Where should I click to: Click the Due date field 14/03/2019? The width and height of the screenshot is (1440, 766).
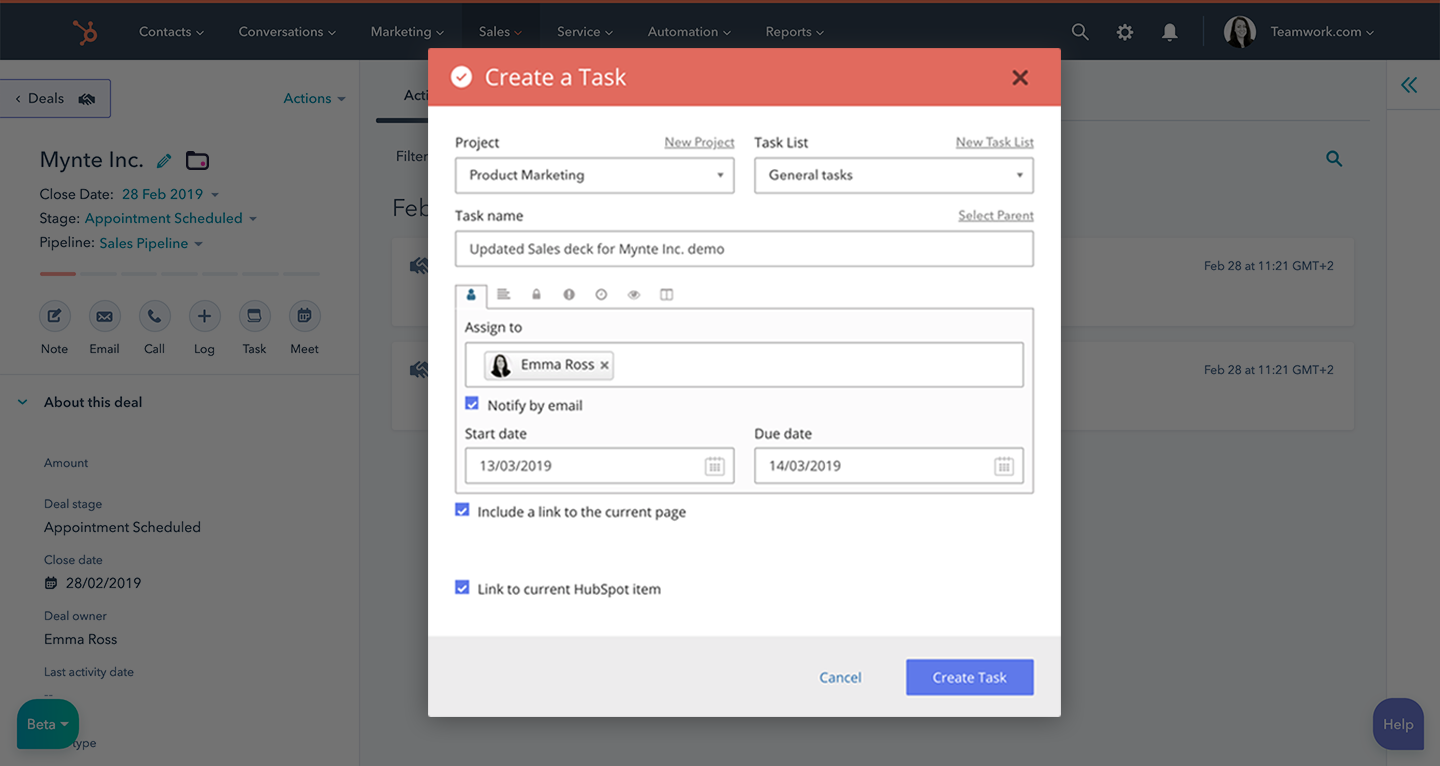(x=889, y=466)
